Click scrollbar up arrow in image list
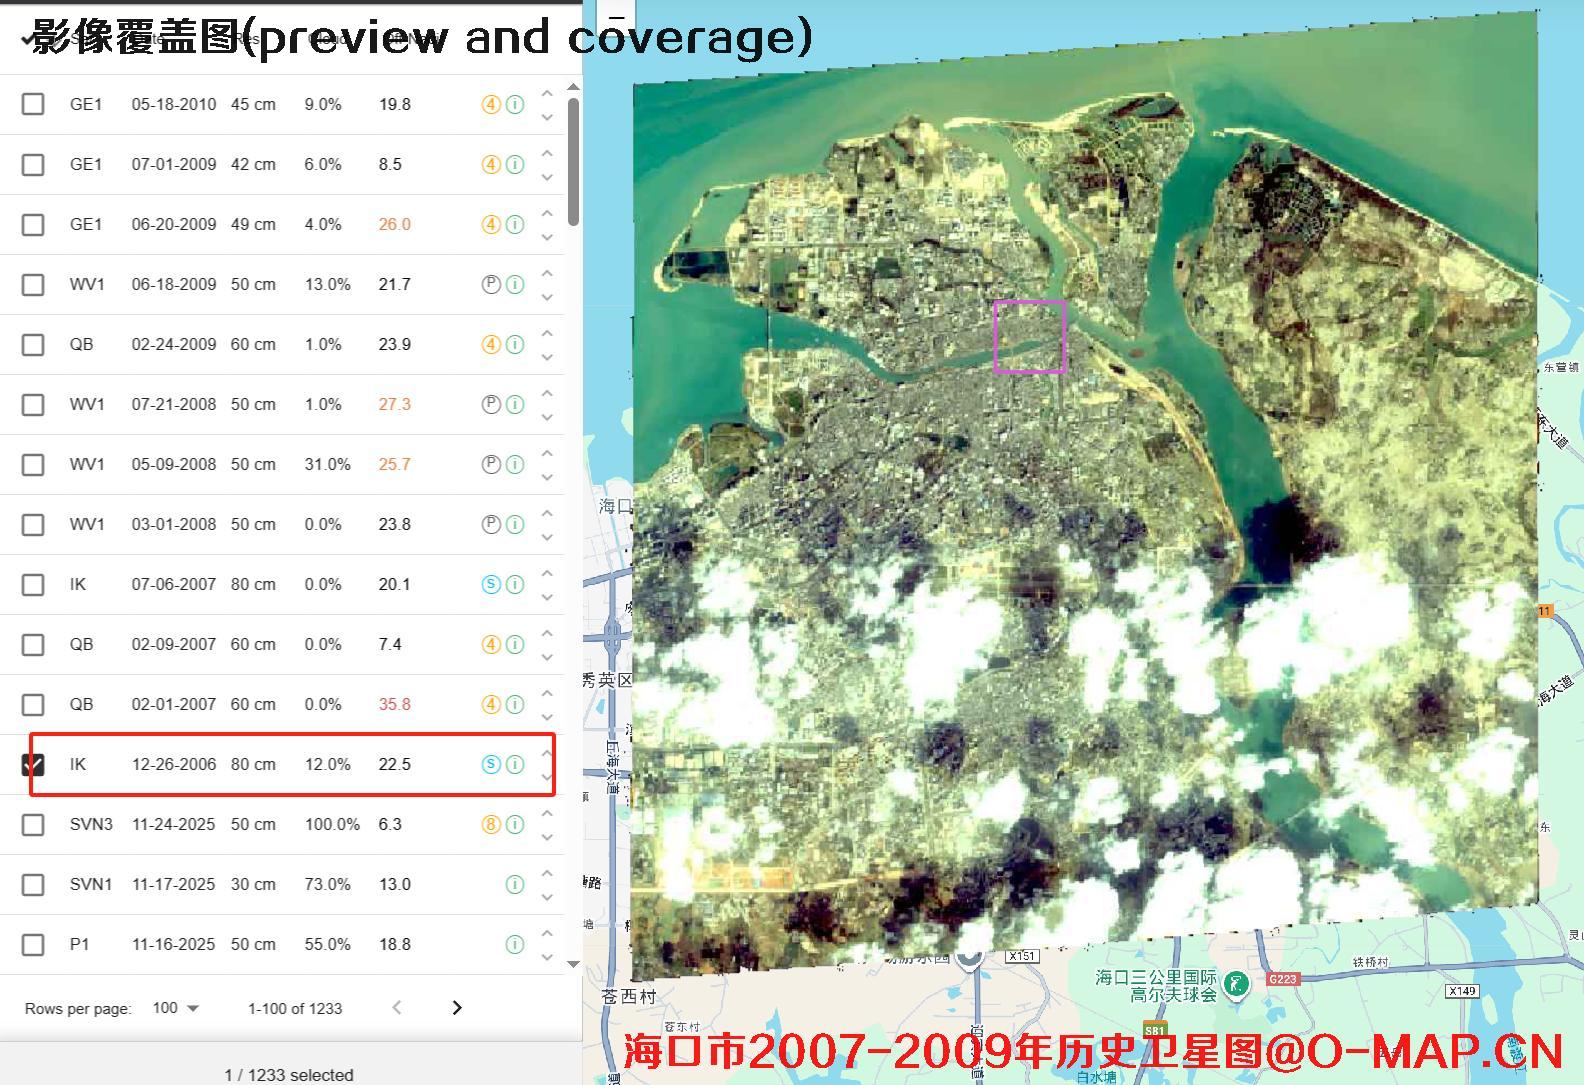1584x1085 pixels. pyautogui.click(x=574, y=87)
